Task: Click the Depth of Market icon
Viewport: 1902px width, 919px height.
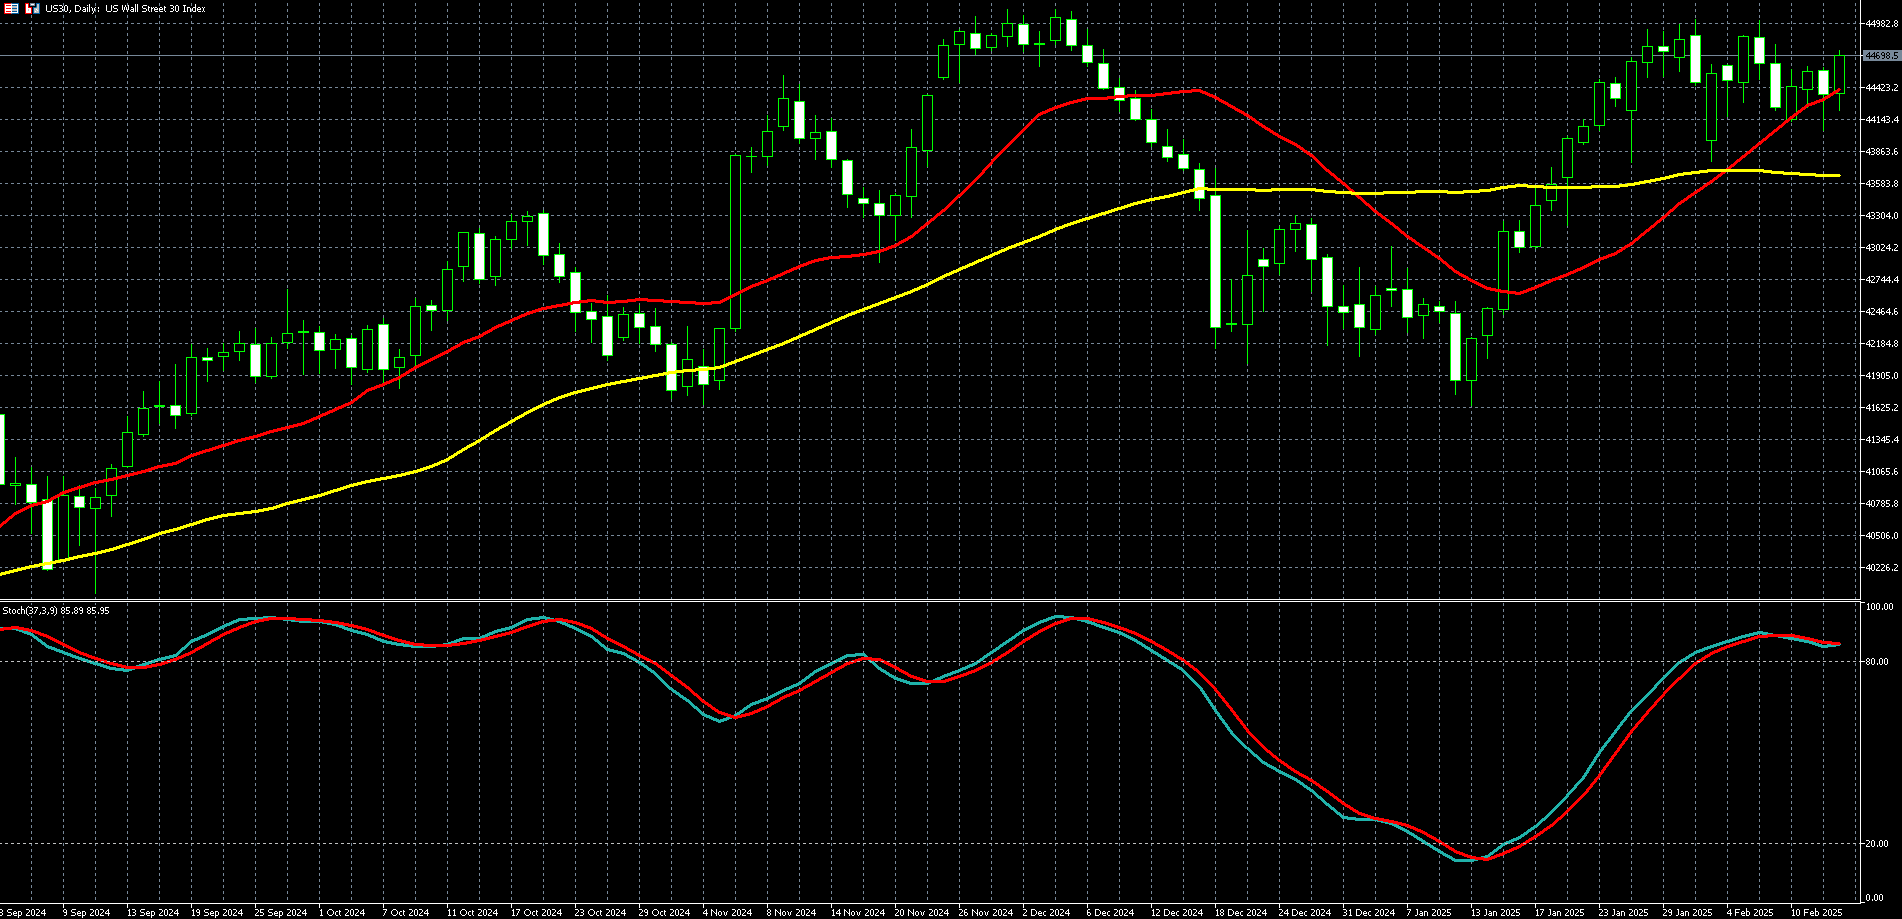Action: tap(32, 8)
